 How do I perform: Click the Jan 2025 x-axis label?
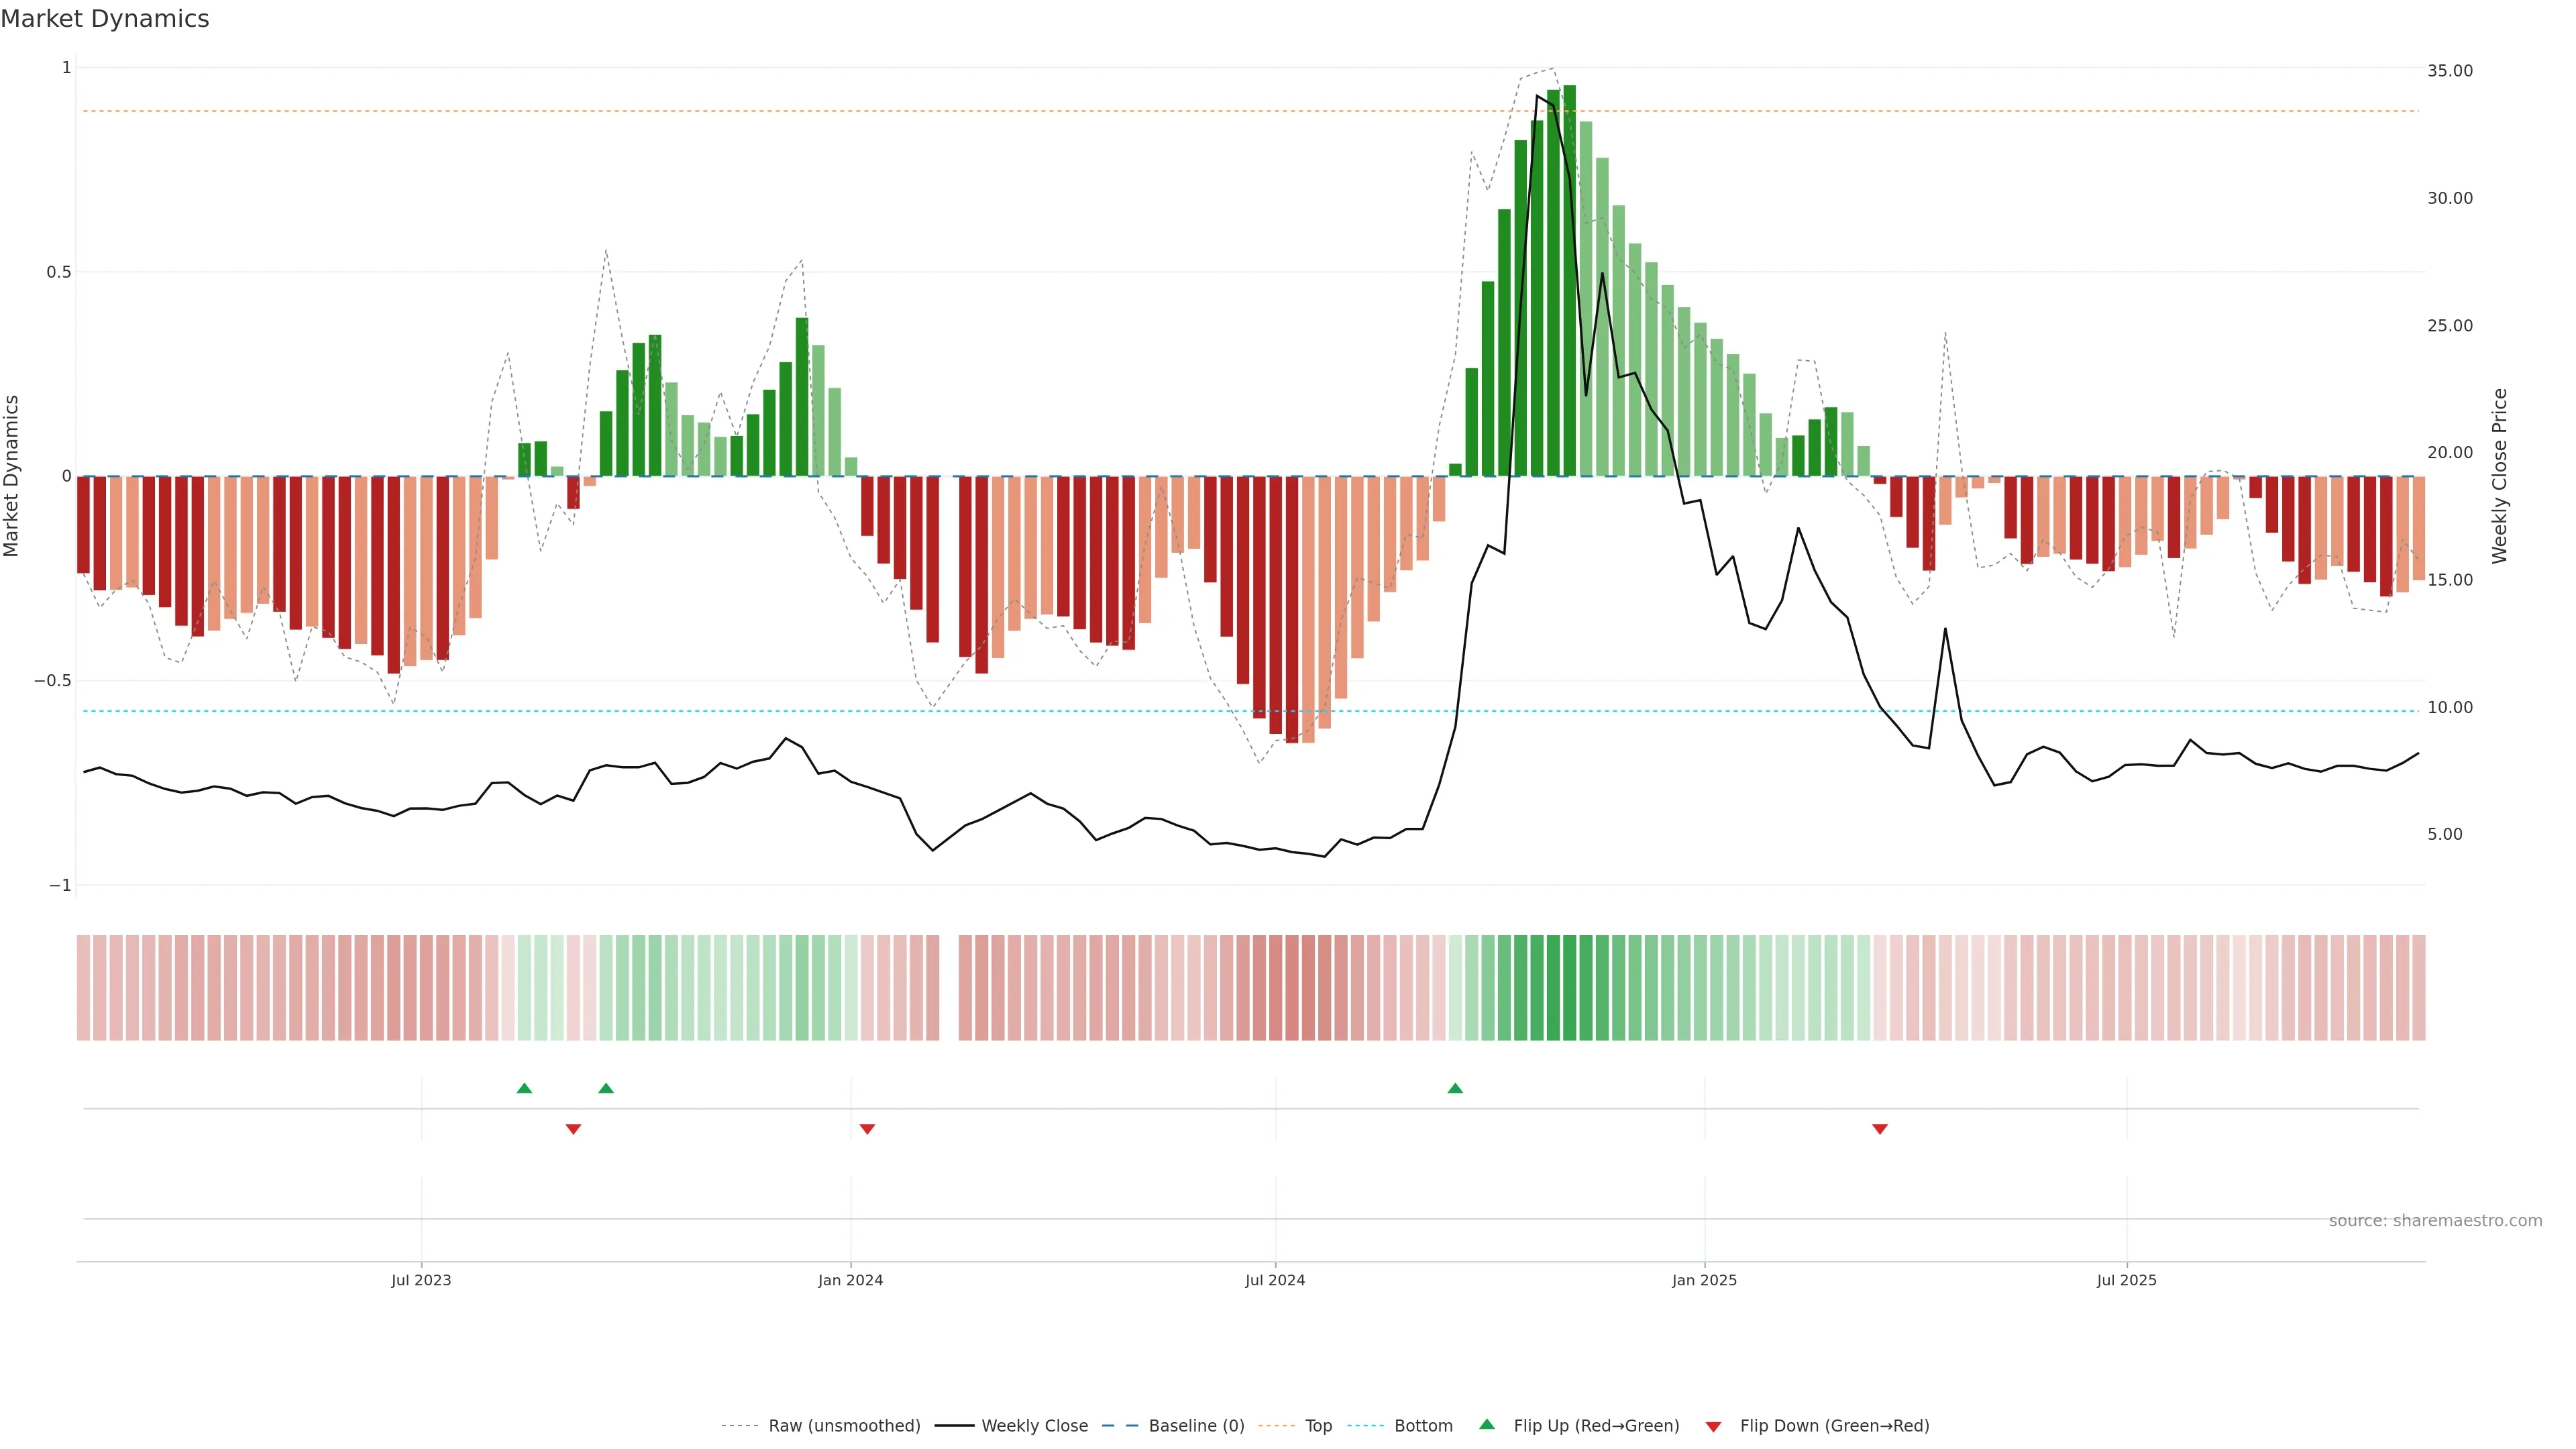(x=1704, y=1280)
